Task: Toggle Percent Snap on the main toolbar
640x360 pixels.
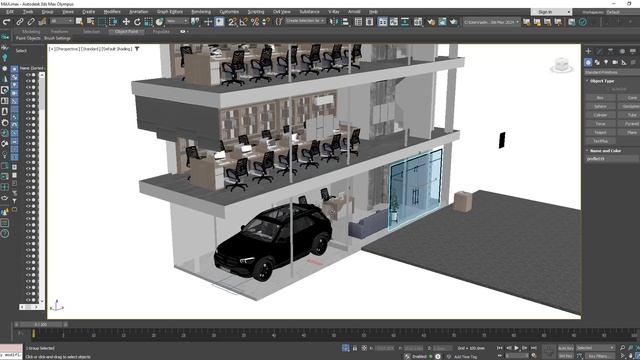Action: [x=255, y=22]
